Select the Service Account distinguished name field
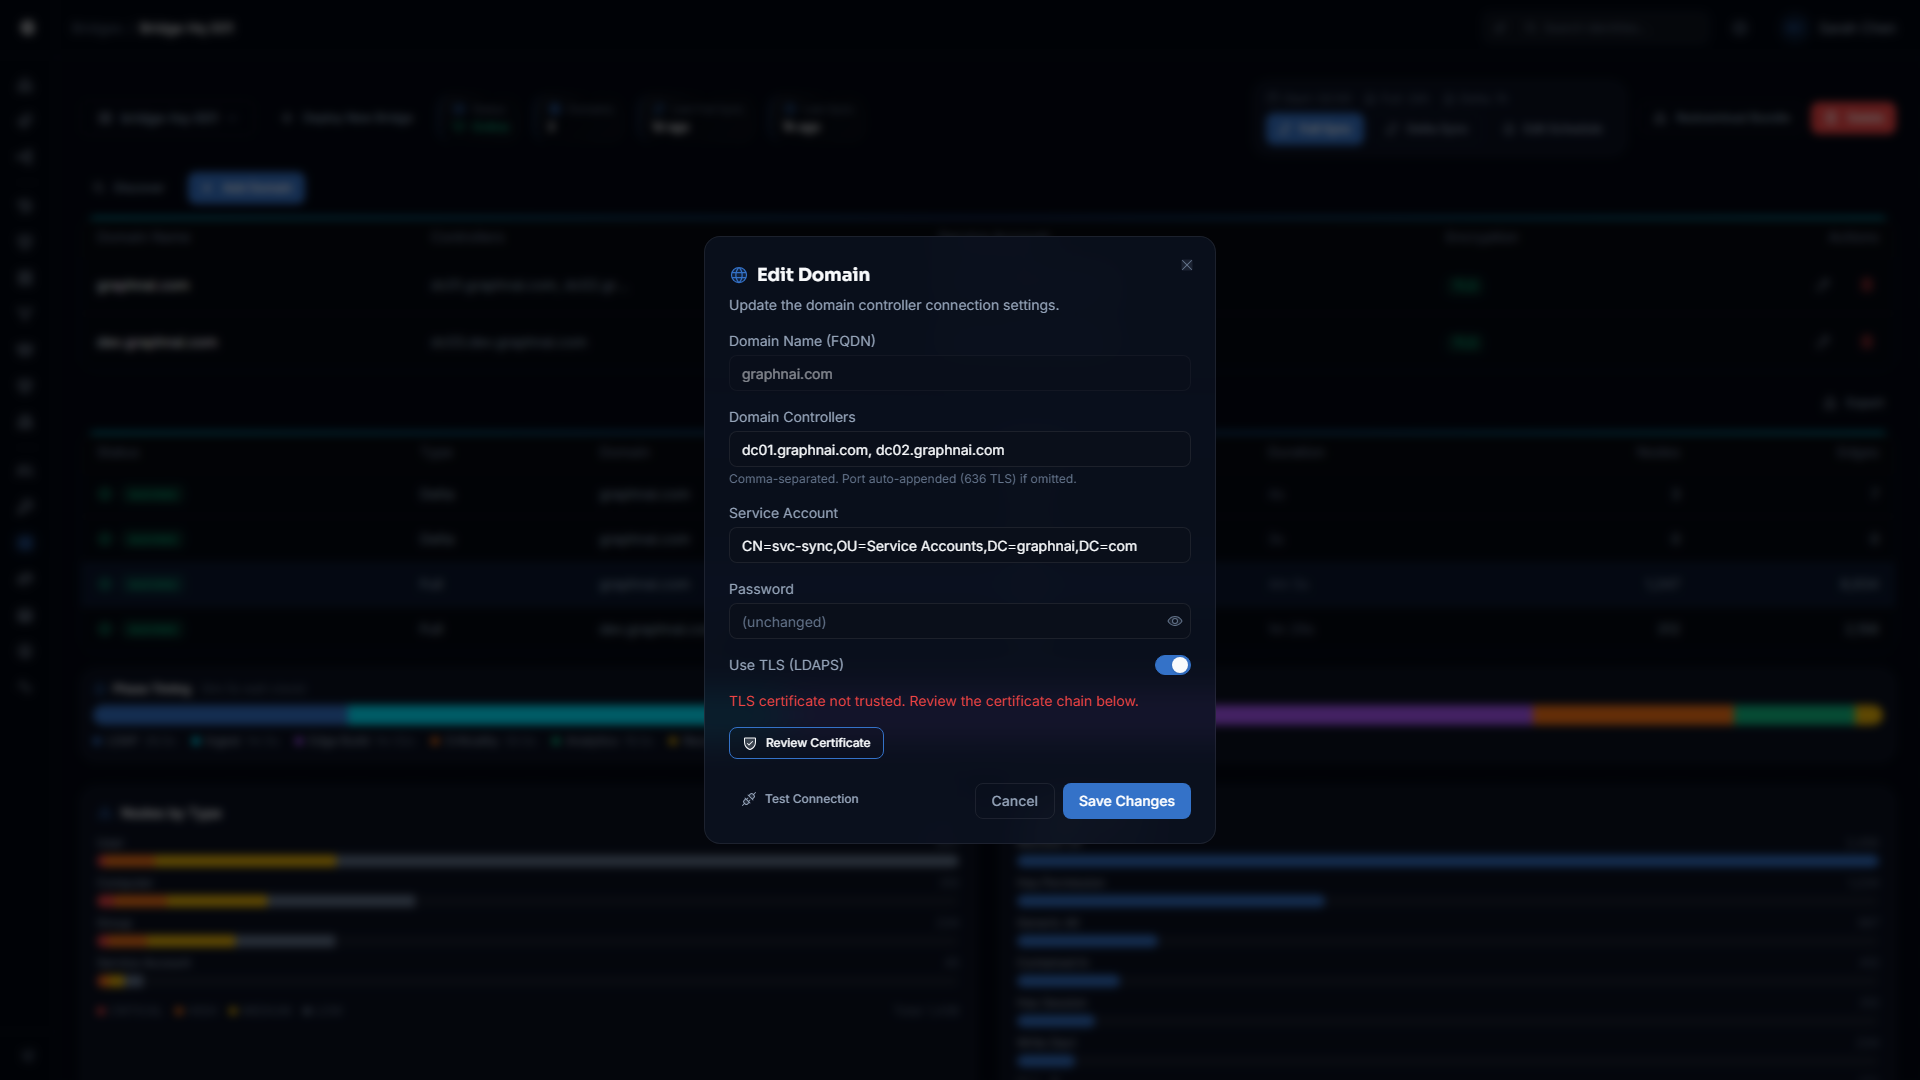Image resolution: width=1920 pixels, height=1080 pixels. (958, 545)
